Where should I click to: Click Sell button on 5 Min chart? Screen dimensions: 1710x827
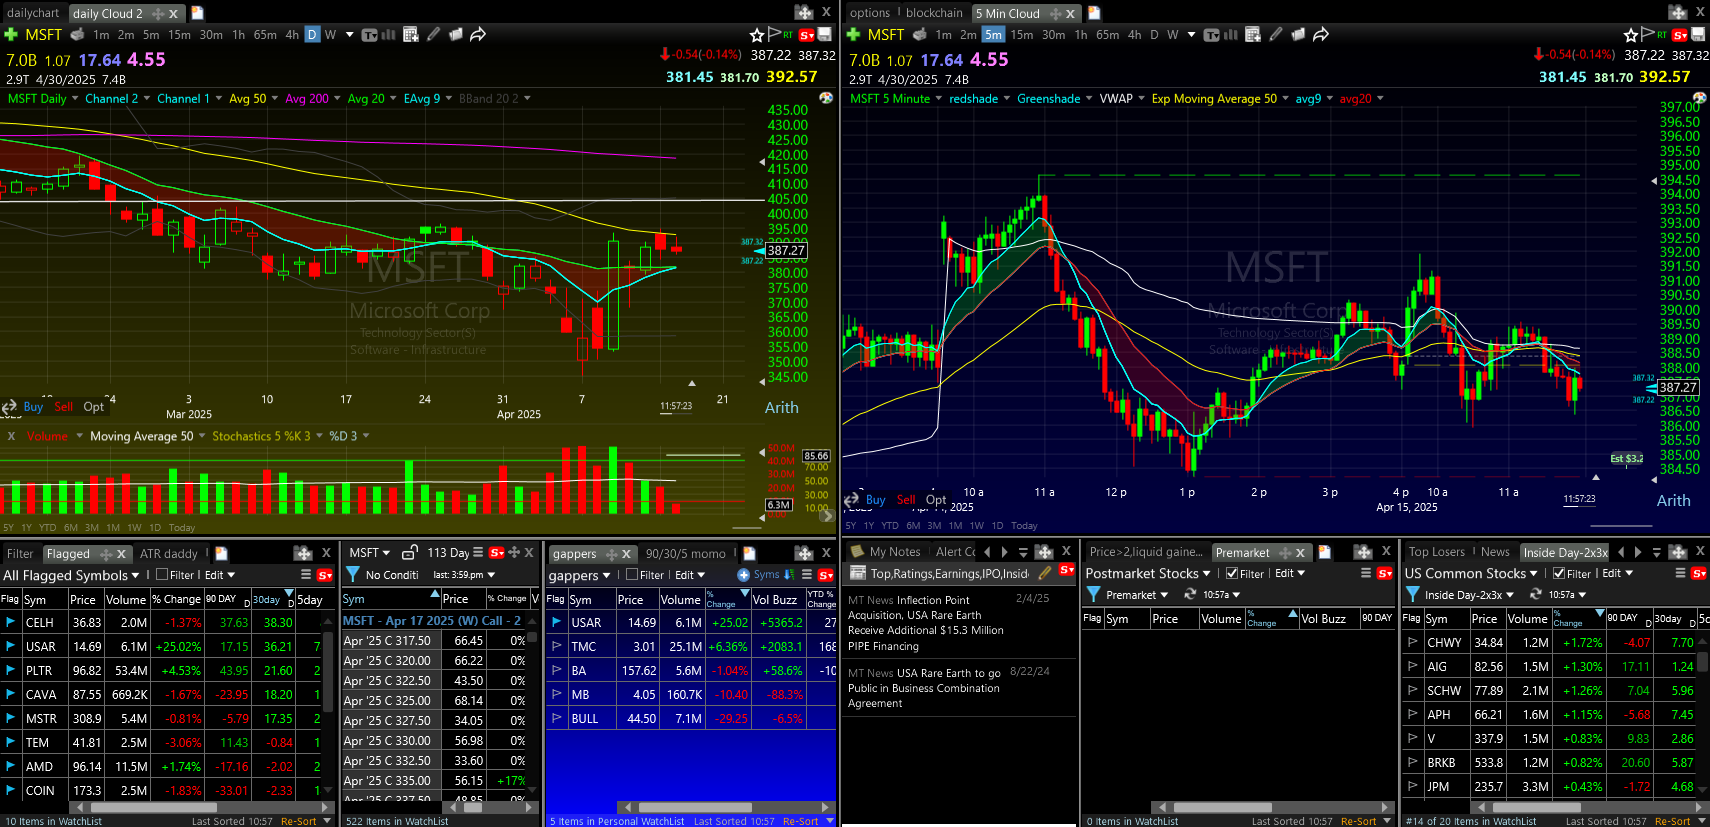(x=906, y=500)
